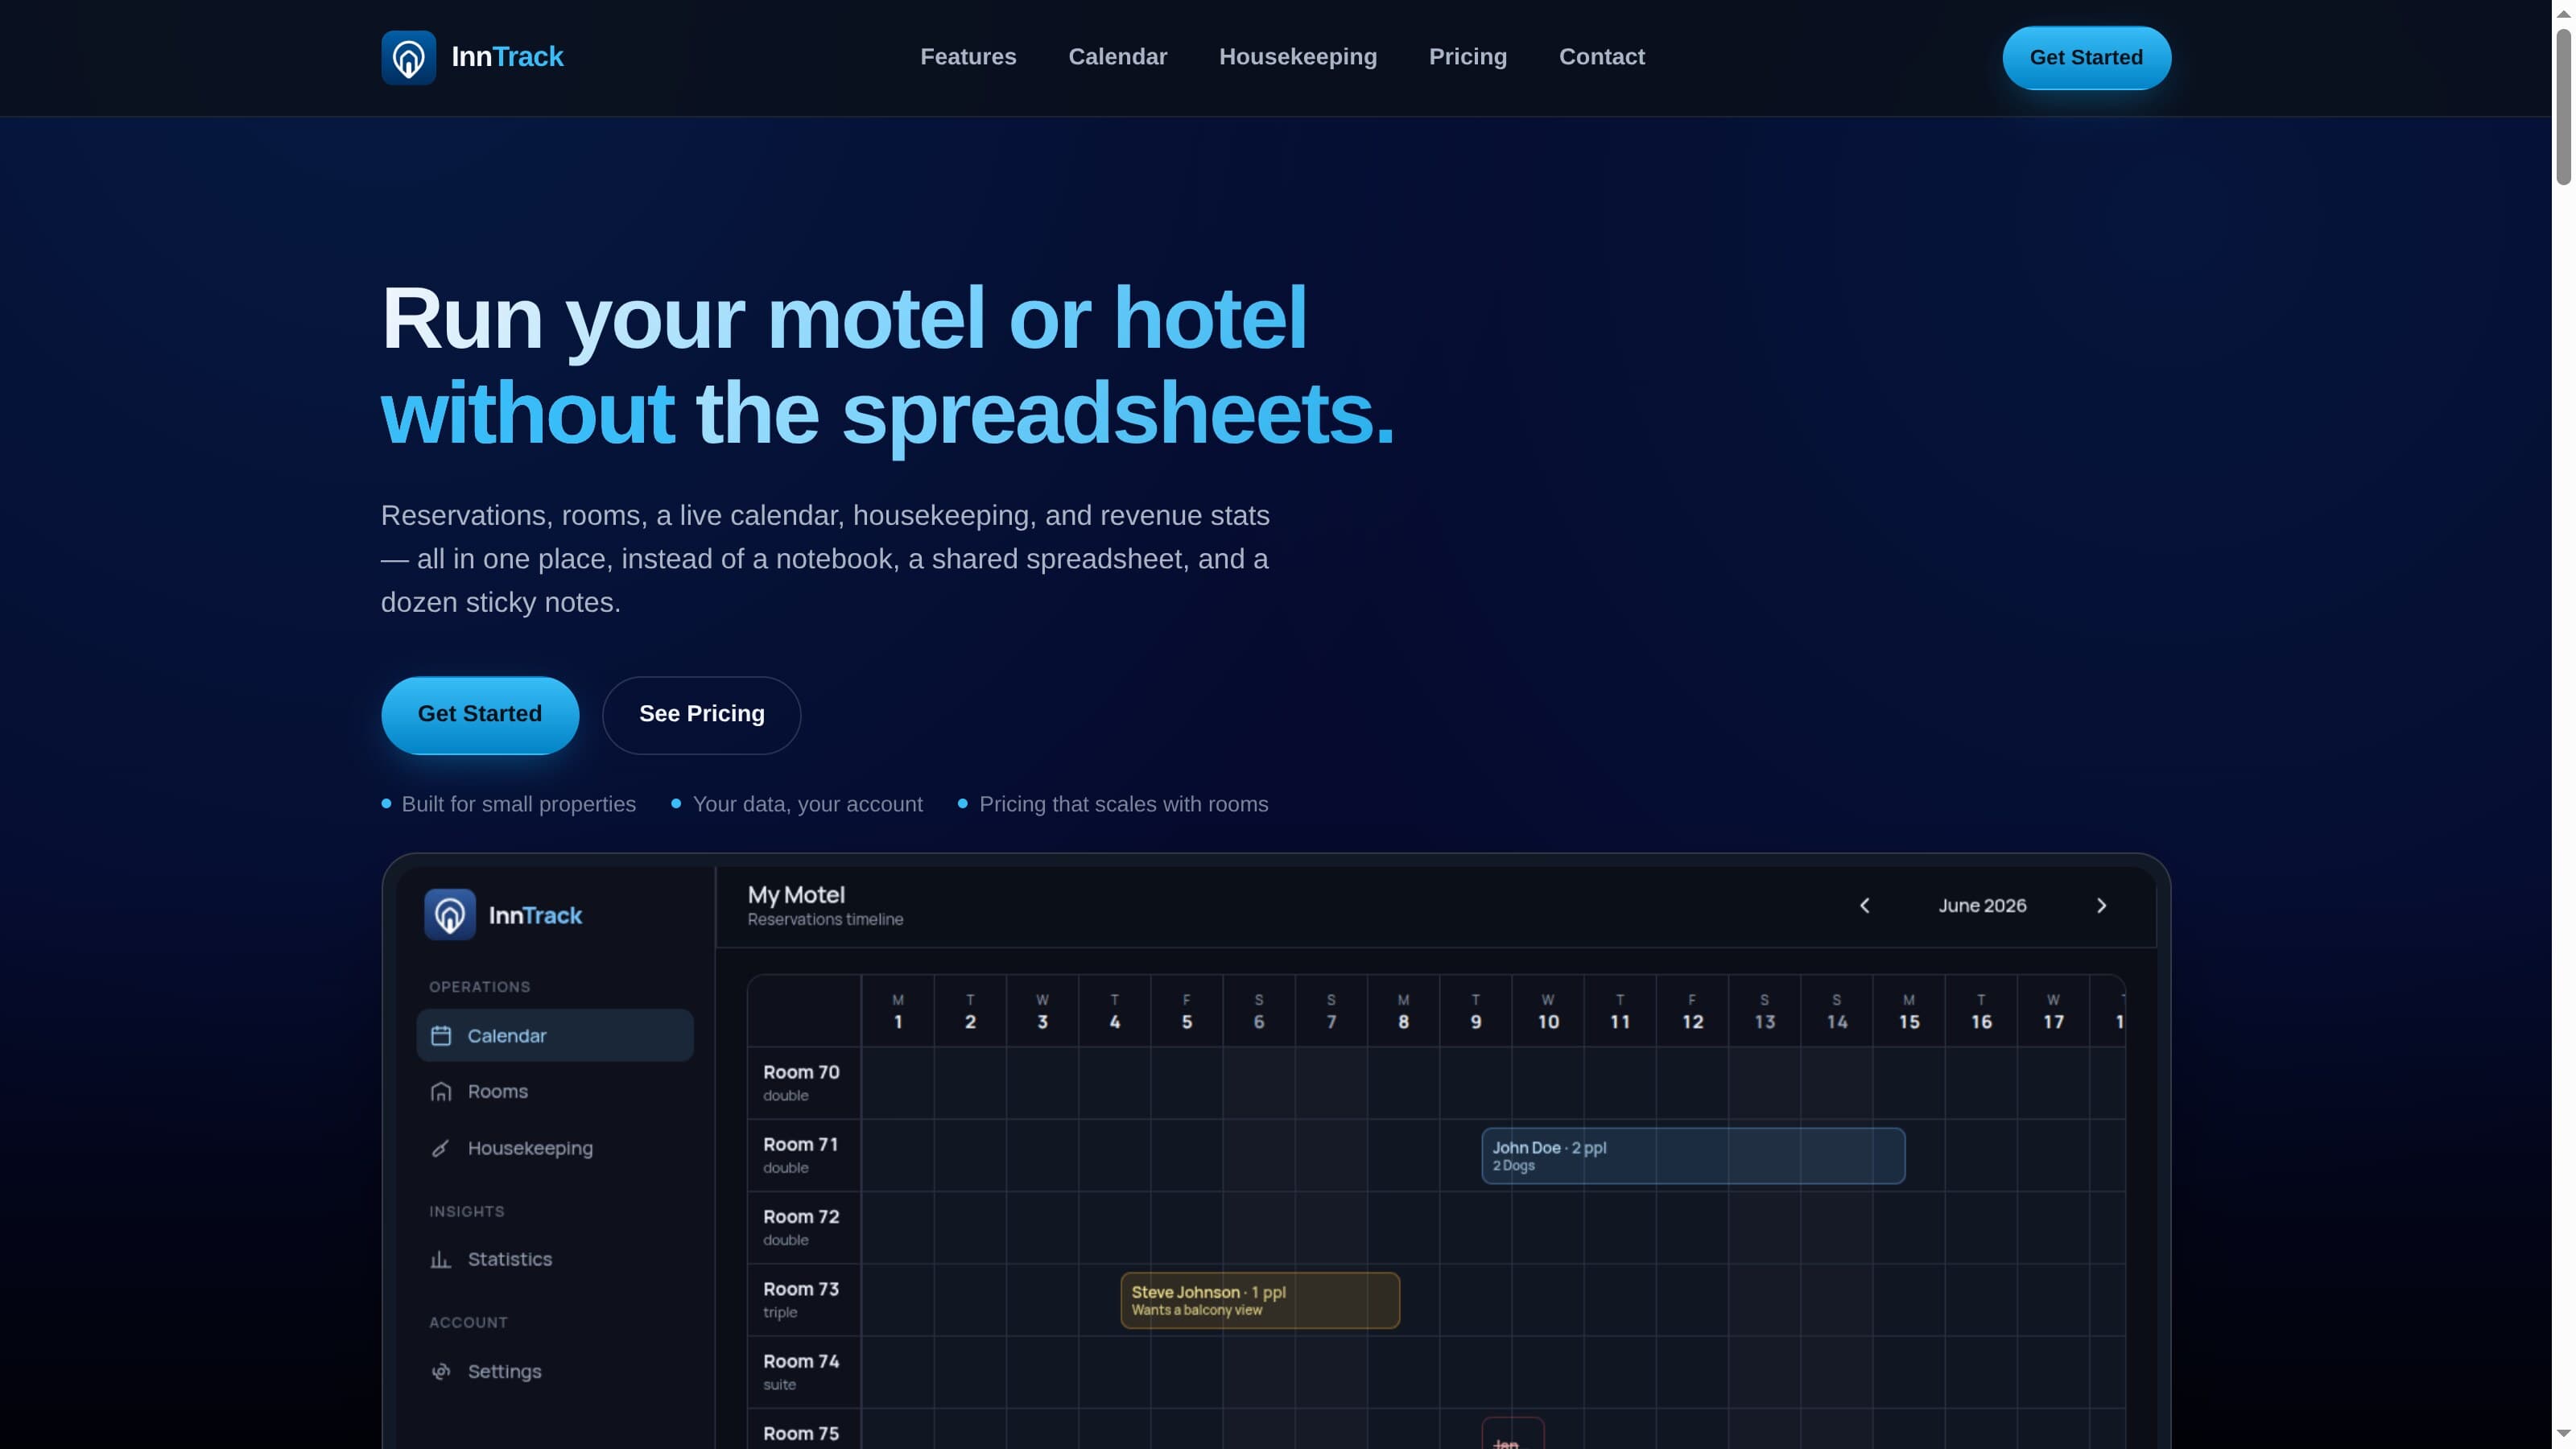Open the Contact nav link
Viewport: 2576px width, 1449px height.
pos(1601,57)
